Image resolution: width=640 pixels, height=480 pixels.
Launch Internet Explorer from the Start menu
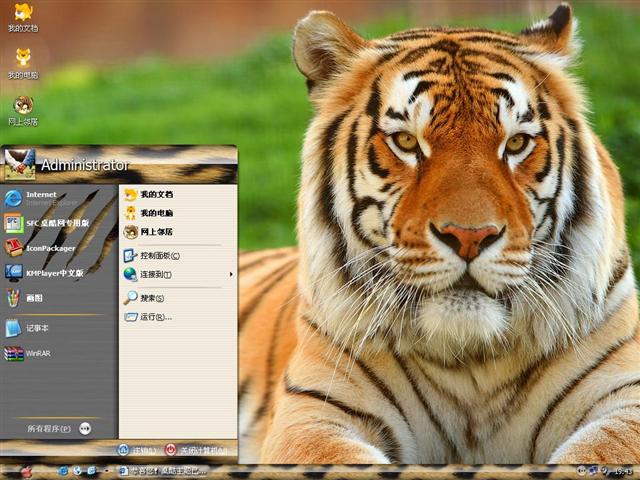pos(41,198)
